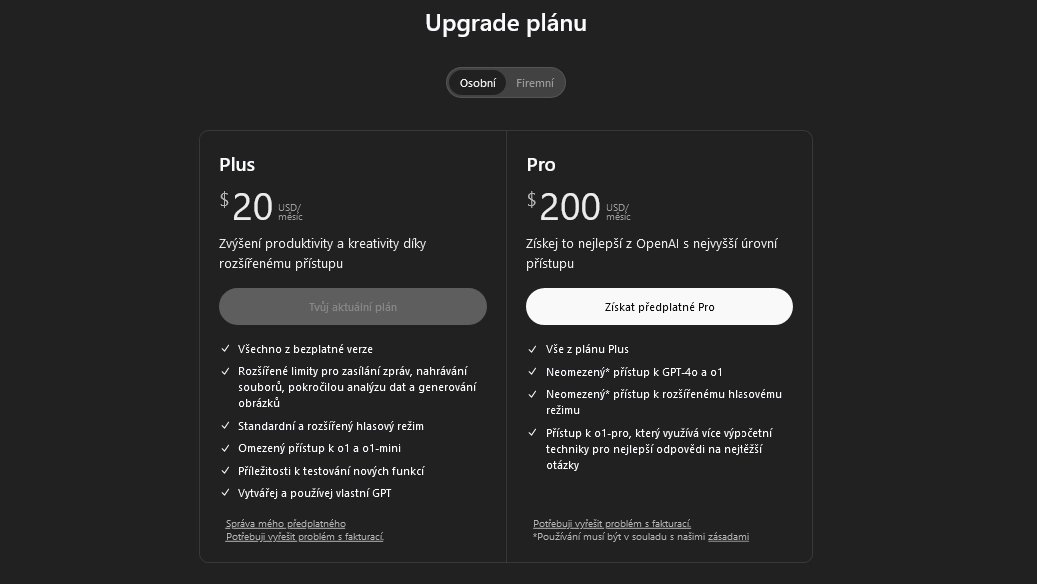Click checkmark beside Všechno z bezplatné verze
1037x584 pixels.
pos(225,349)
